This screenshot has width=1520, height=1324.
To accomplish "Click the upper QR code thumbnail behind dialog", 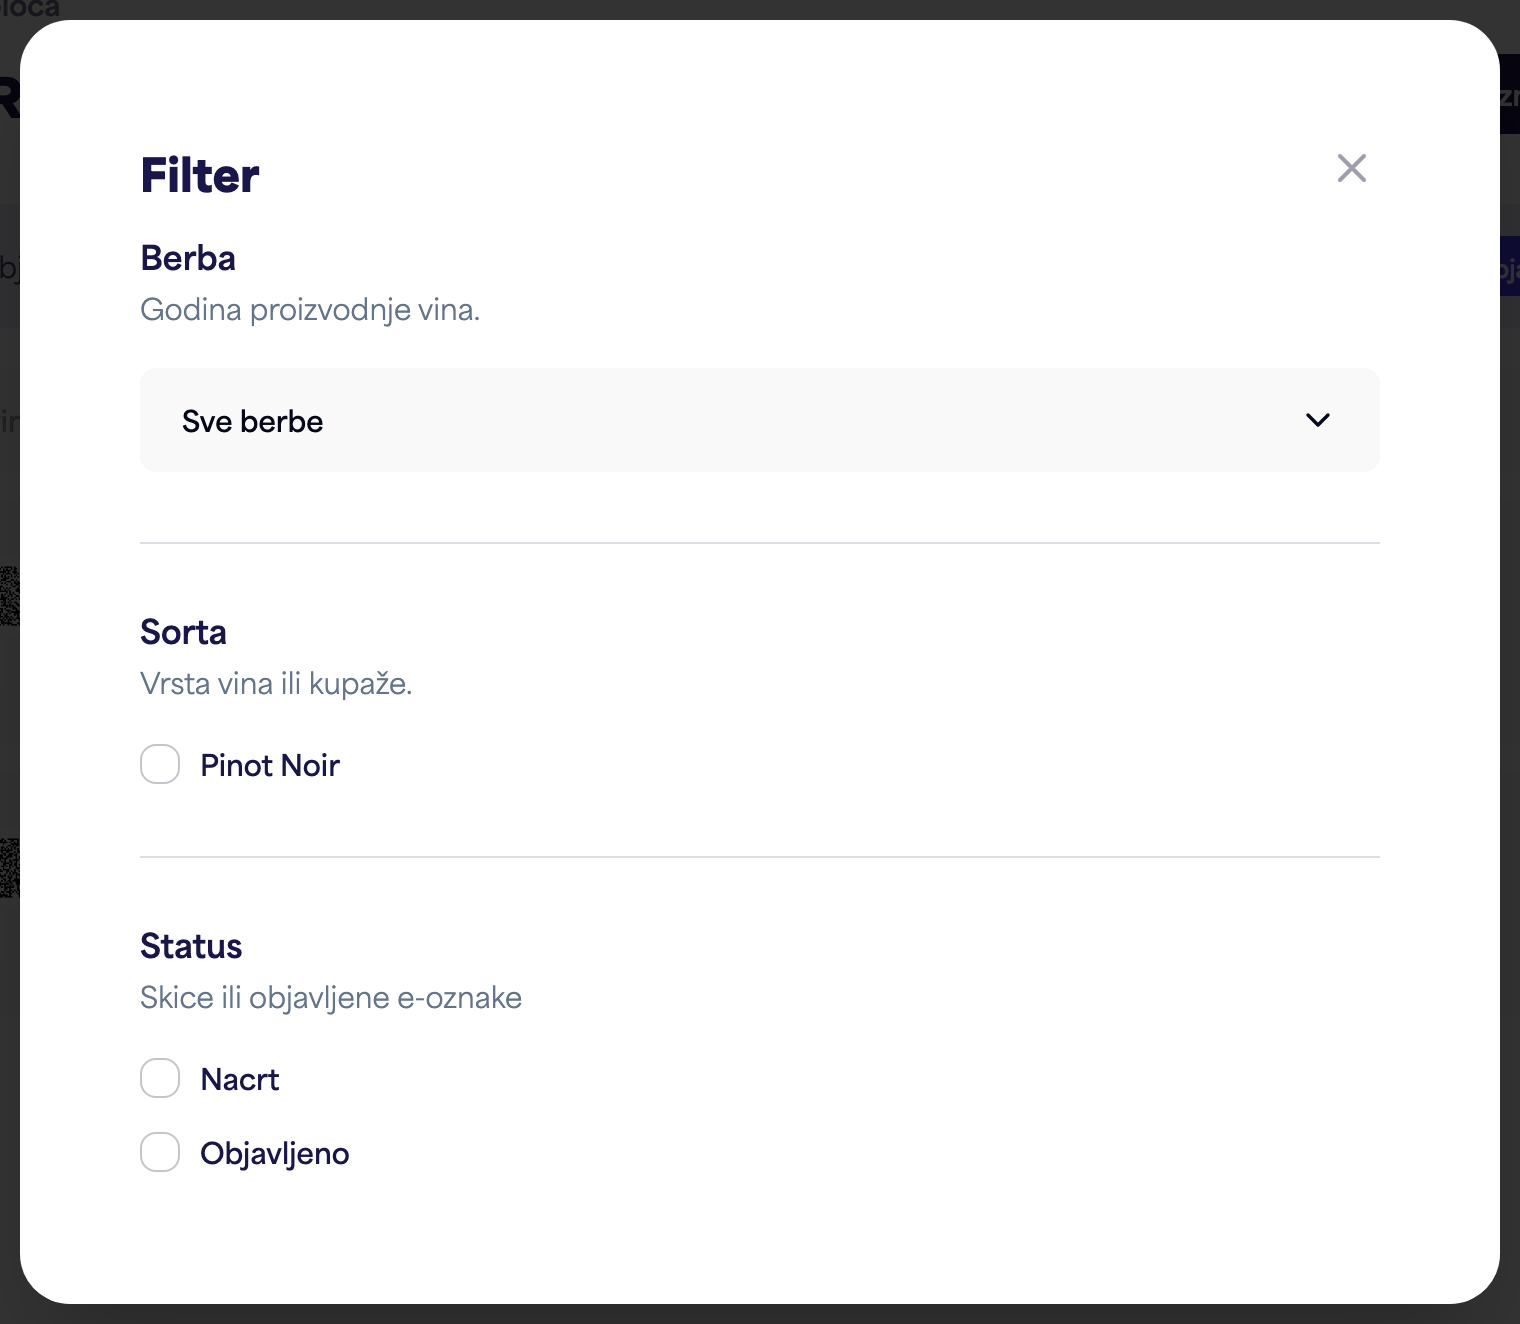I will pyautogui.click(x=9, y=596).
